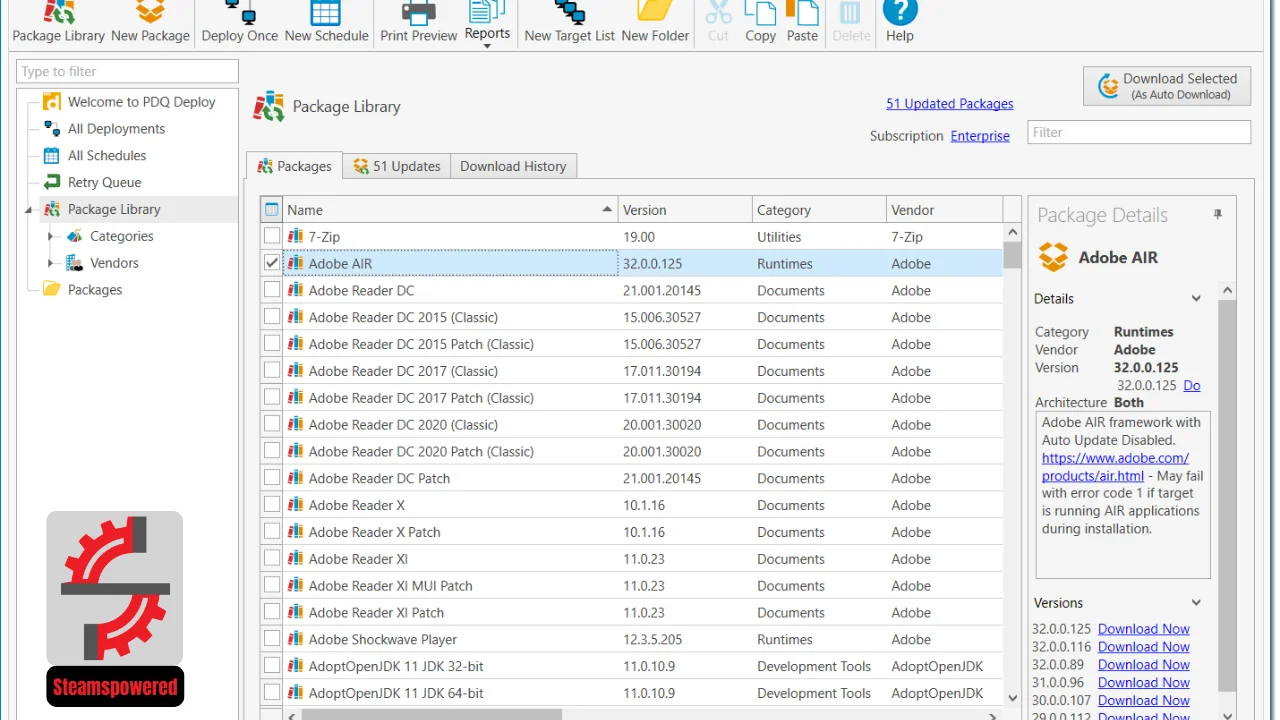Click Download Now for version 31.0.0.96

(x=1143, y=683)
